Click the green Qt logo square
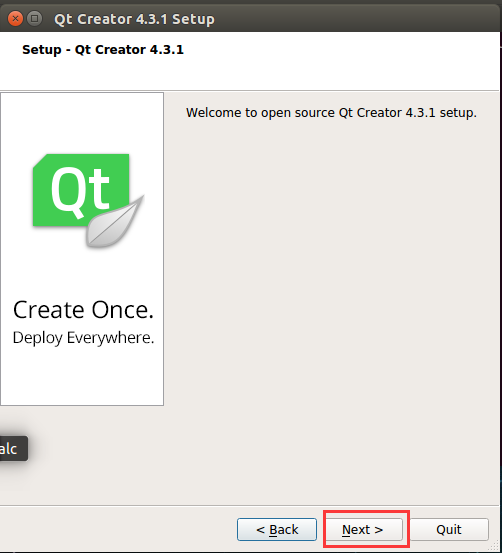 81,190
